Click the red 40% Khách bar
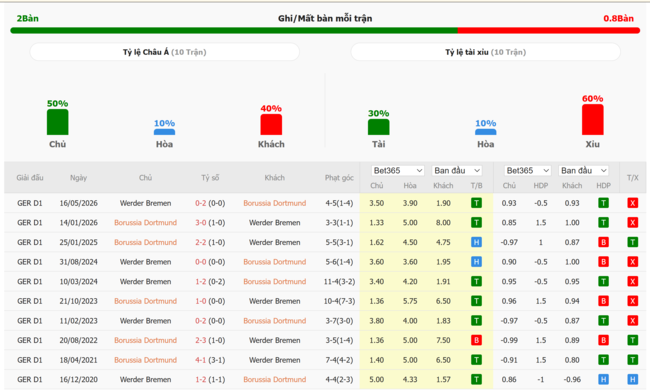Screen dimensions: 650x391 271,124
